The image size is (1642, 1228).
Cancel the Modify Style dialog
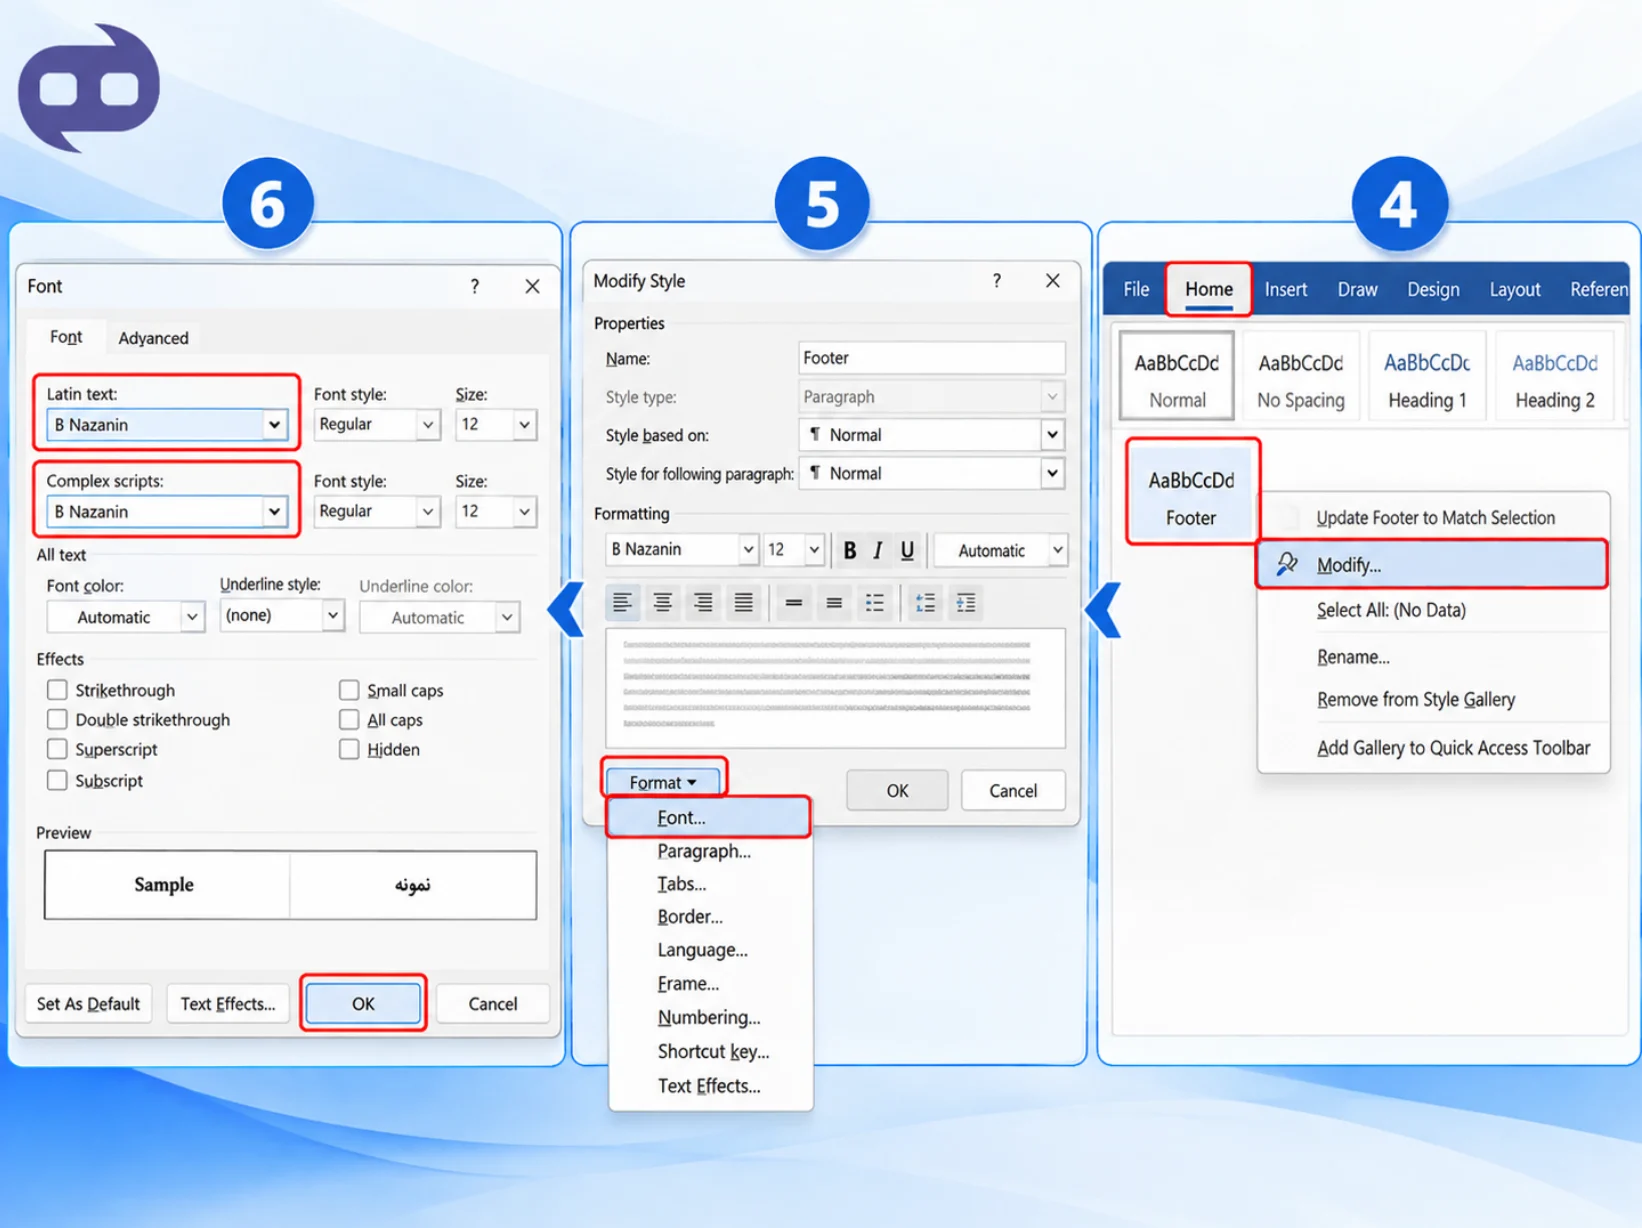(1013, 791)
